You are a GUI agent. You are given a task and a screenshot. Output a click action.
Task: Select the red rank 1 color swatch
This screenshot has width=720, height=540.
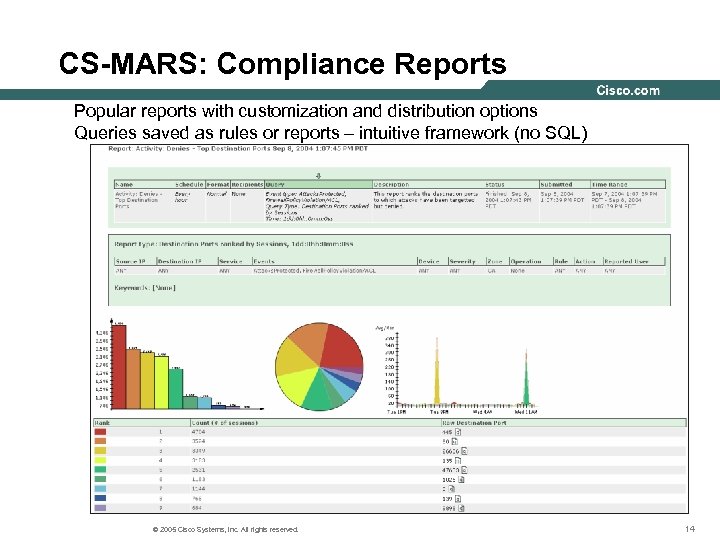click(x=100, y=432)
